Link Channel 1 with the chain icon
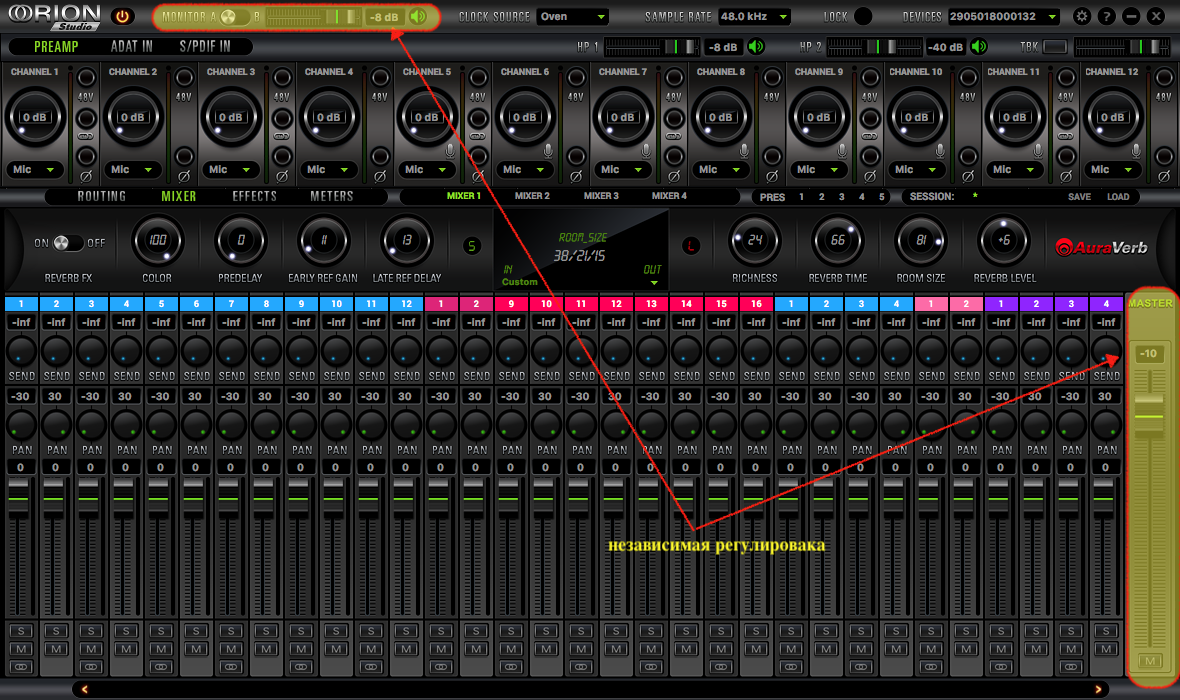1180x700 pixels. pyautogui.click(x=86, y=136)
